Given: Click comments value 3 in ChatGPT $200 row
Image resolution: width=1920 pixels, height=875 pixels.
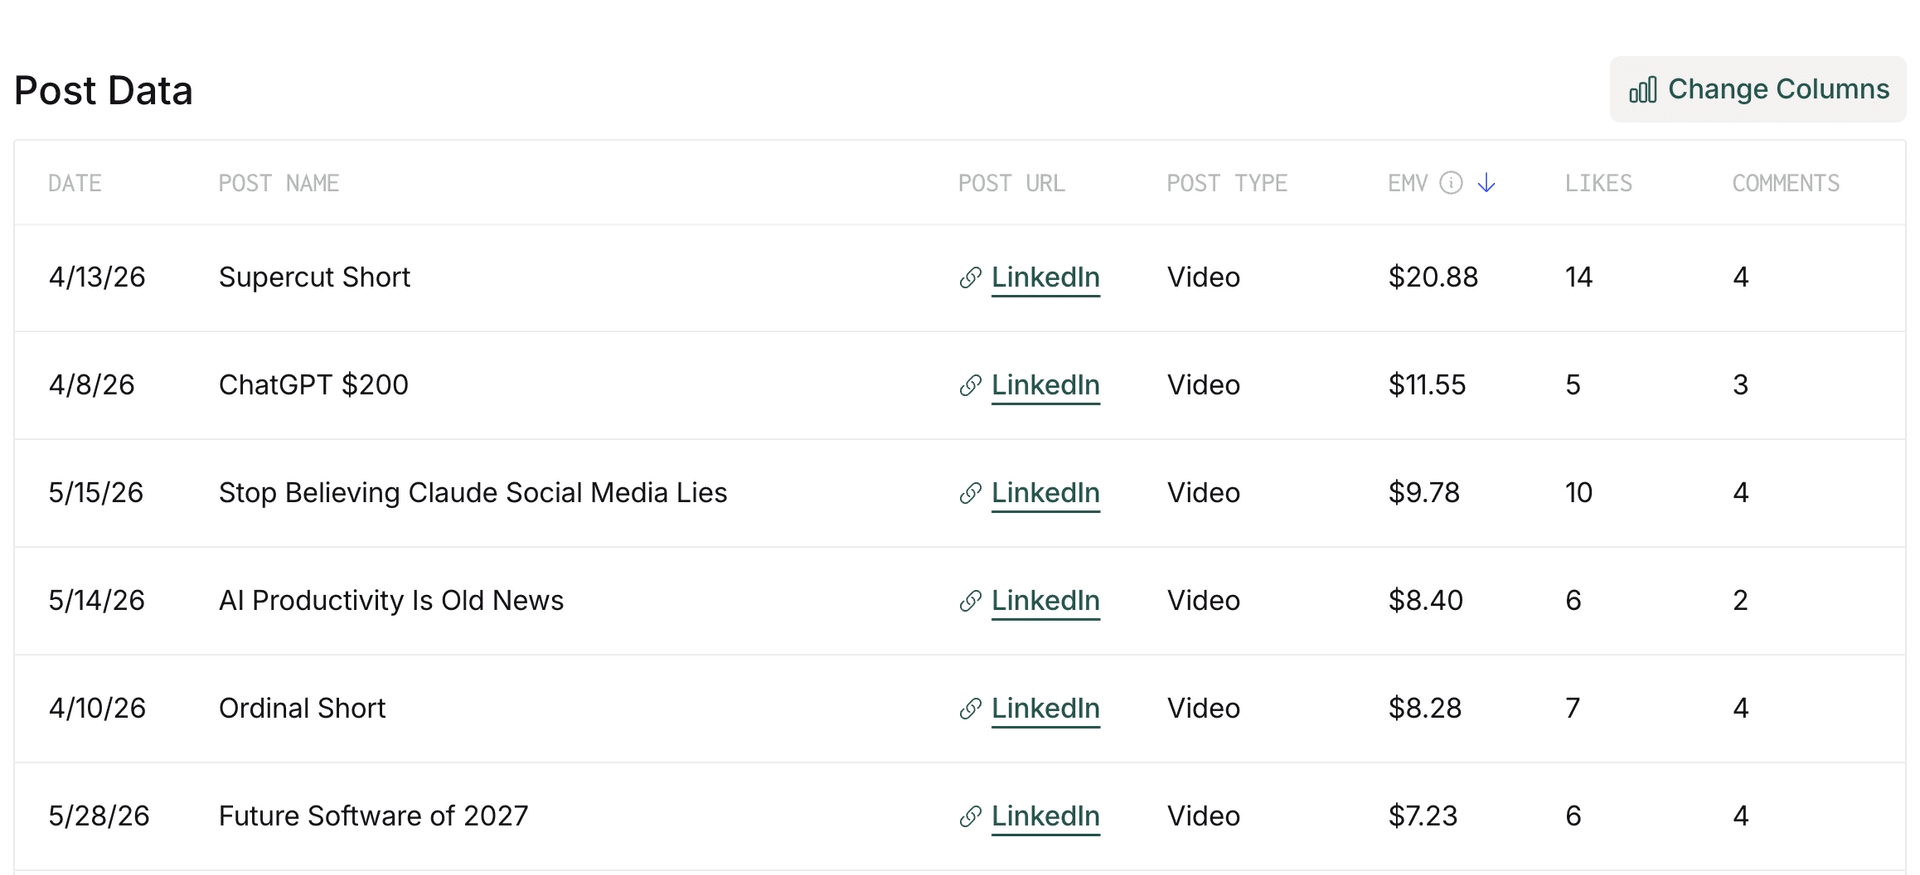Looking at the screenshot, I should [x=1740, y=385].
